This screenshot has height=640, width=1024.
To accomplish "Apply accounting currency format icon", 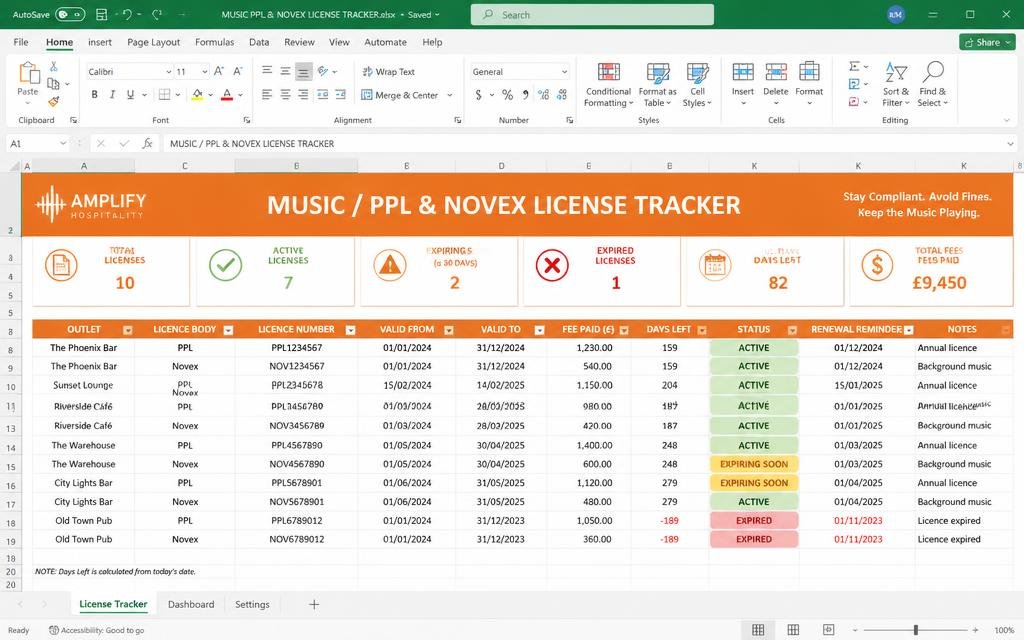I will [x=479, y=95].
